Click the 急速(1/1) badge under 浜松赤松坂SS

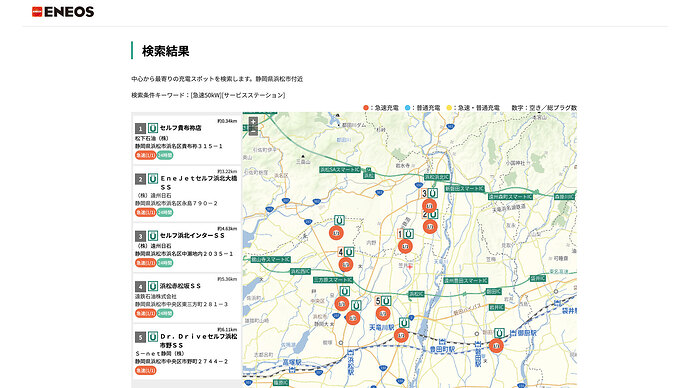tap(145, 314)
